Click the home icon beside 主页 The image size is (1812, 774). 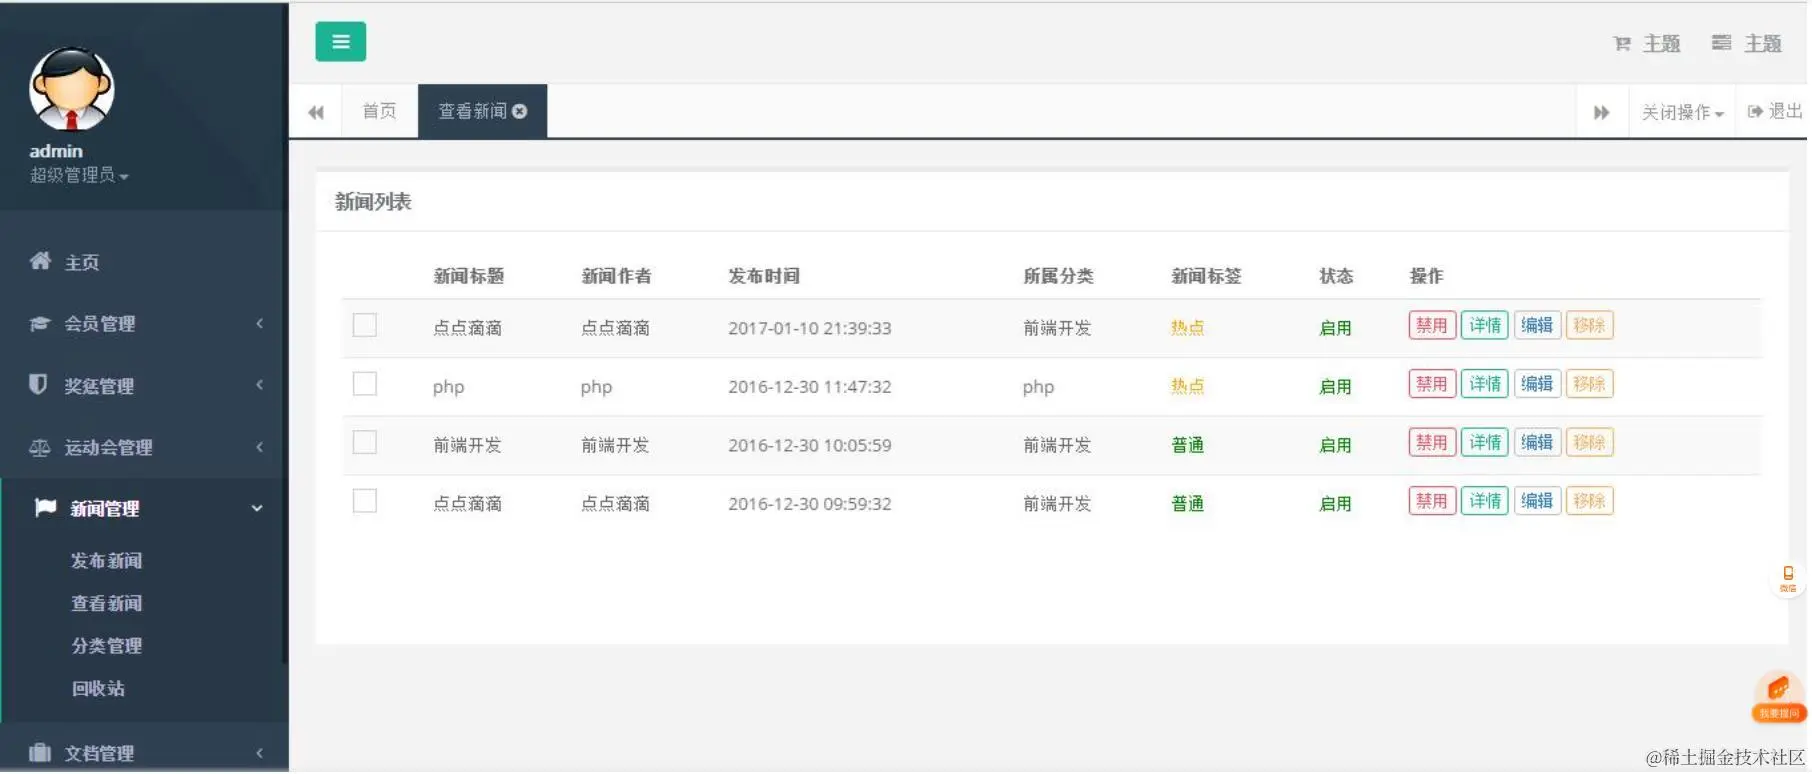[x=40, y=261]
